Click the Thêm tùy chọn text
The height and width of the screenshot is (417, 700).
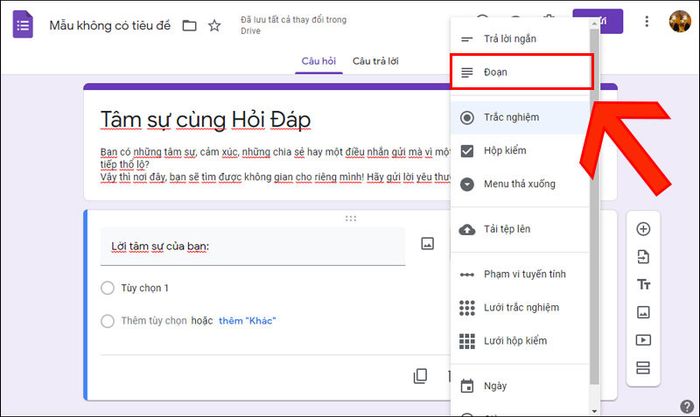pyautogui.click(x=154, y=321)
